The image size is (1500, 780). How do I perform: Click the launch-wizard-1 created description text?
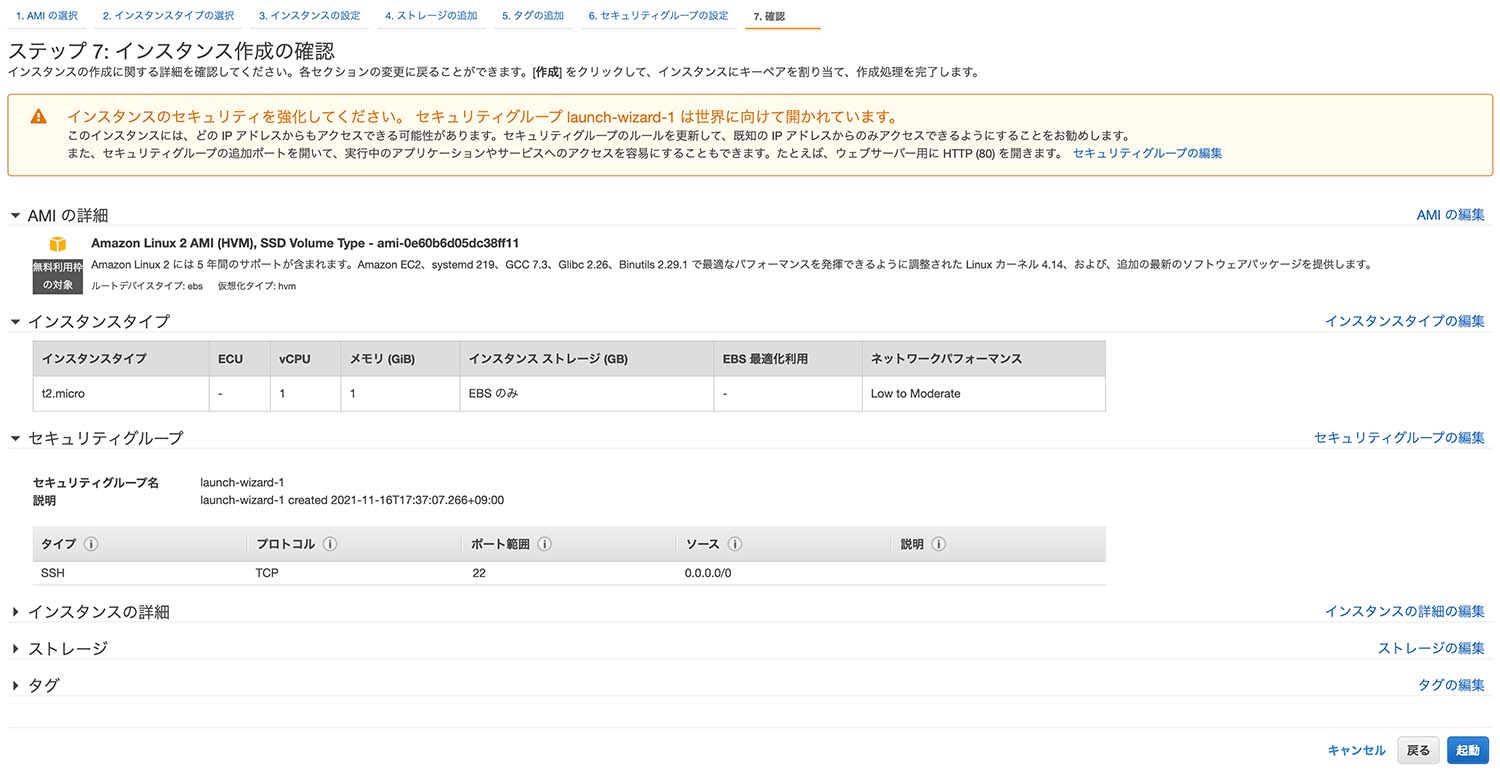[x=352, y=500]
